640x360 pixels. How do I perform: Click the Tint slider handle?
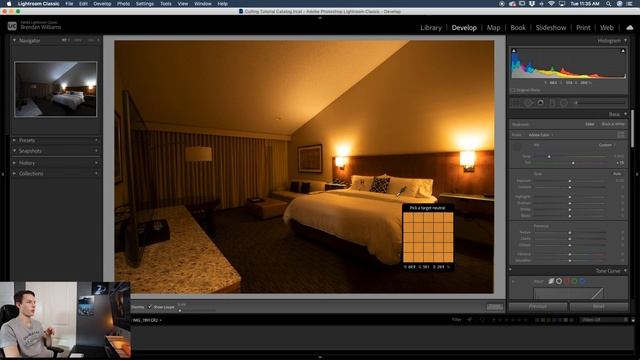573,163
